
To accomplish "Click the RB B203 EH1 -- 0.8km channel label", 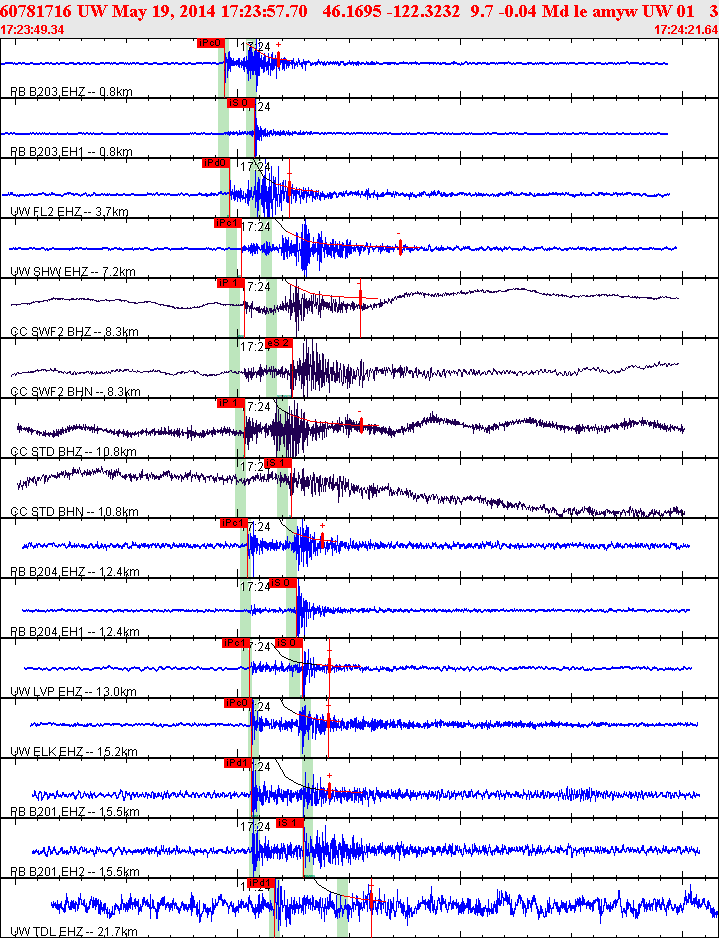I will pos(72,152).
